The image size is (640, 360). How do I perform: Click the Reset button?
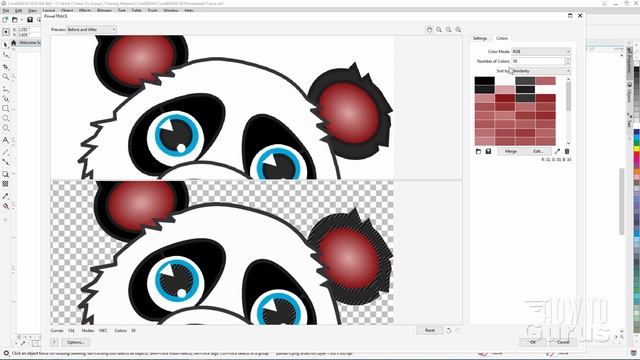click(429, 330)
